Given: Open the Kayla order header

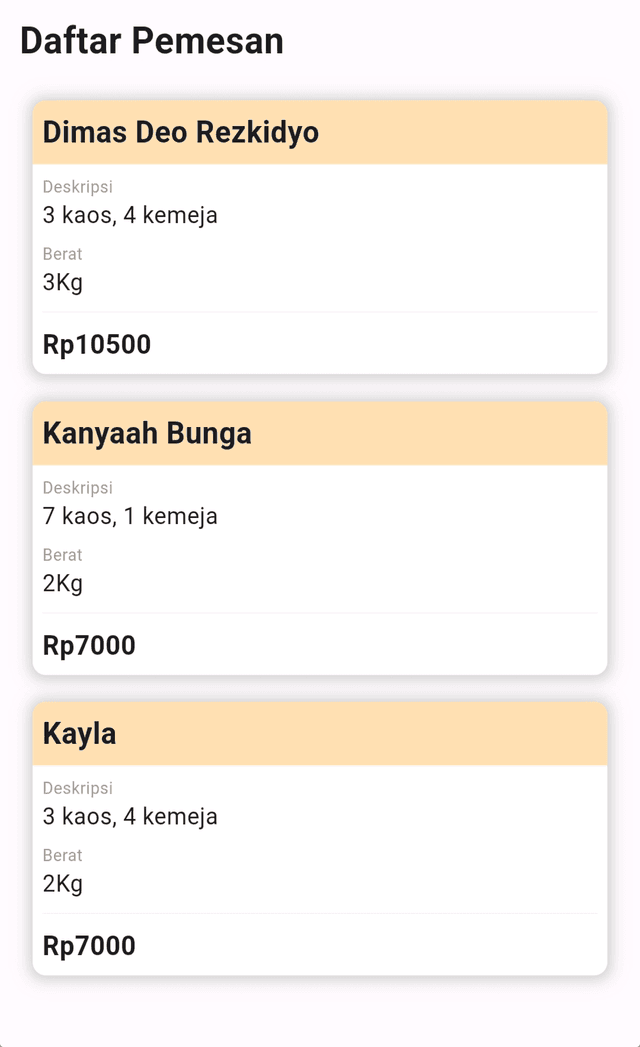Looking at the screenshot, I should (x=320, y=733).
